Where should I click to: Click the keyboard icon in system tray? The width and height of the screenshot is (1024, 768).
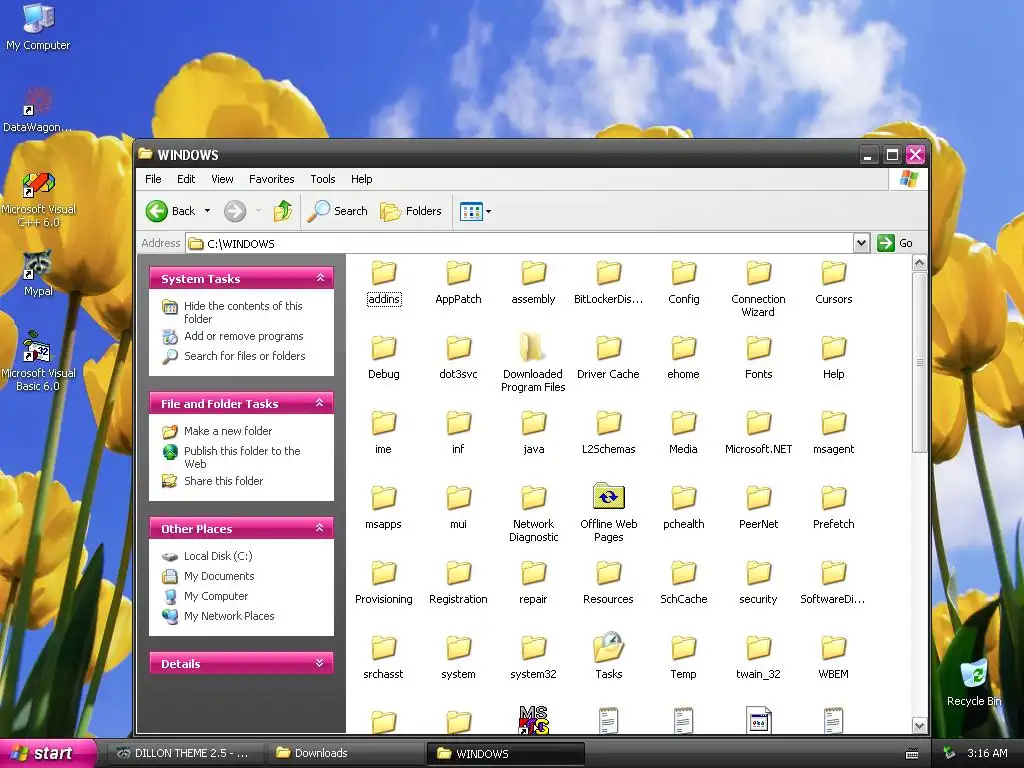[x=912, y=754]
